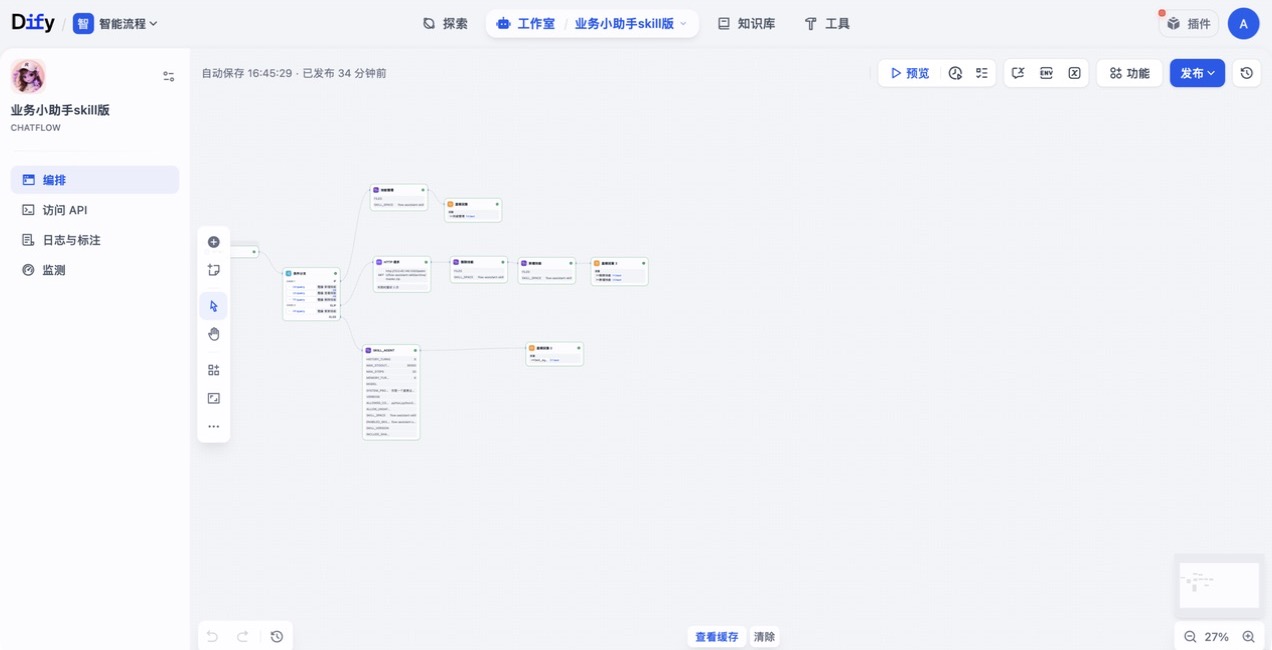Open the 智能流程 workspace dropdown

pos(116,23)
